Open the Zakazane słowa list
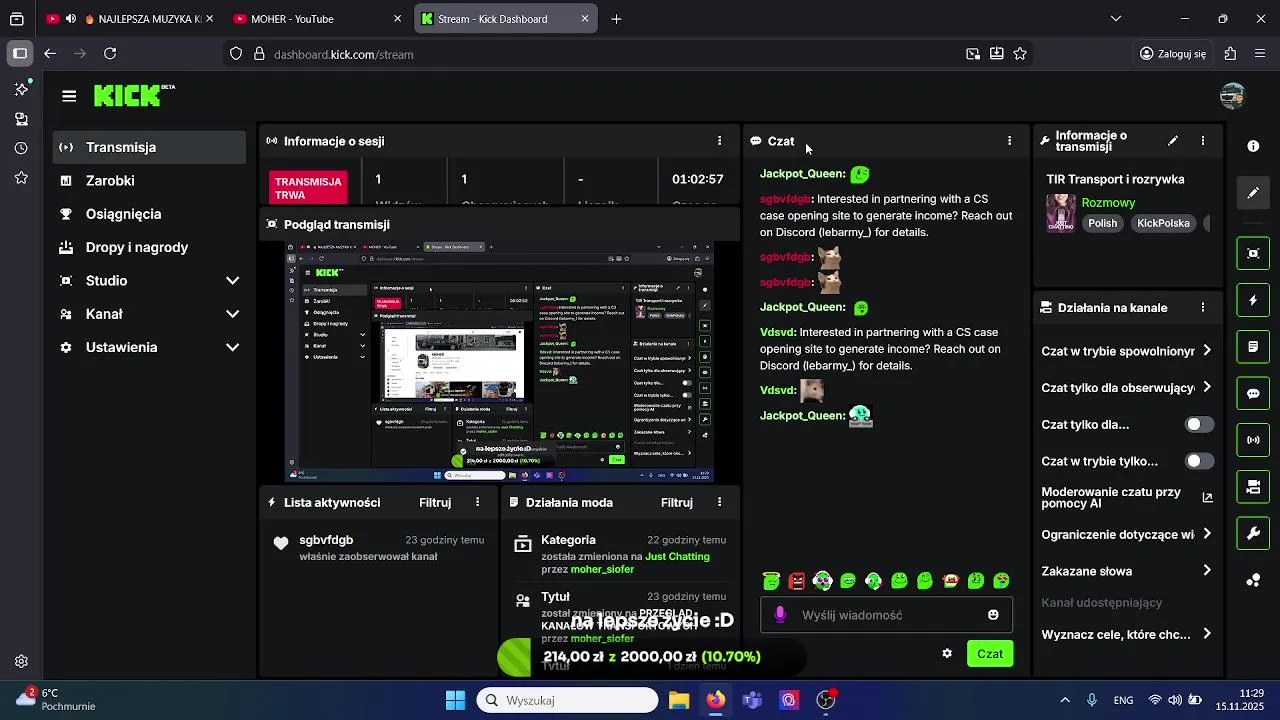Viewport: 1280px width, 720px height. pyautogui.click(x=1127, y=571)
